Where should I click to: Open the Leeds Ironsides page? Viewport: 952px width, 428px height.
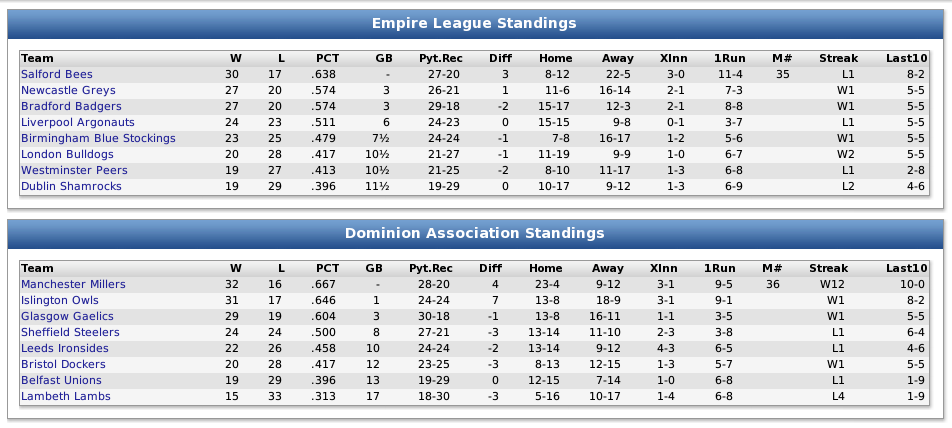(65, 348)
